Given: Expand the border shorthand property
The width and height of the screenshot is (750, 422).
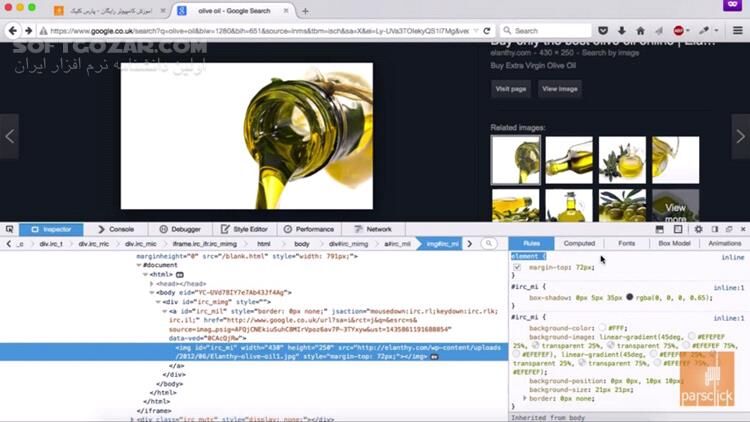Looking at the screenshot, I should pyautogui.click(x=526, y=398).
